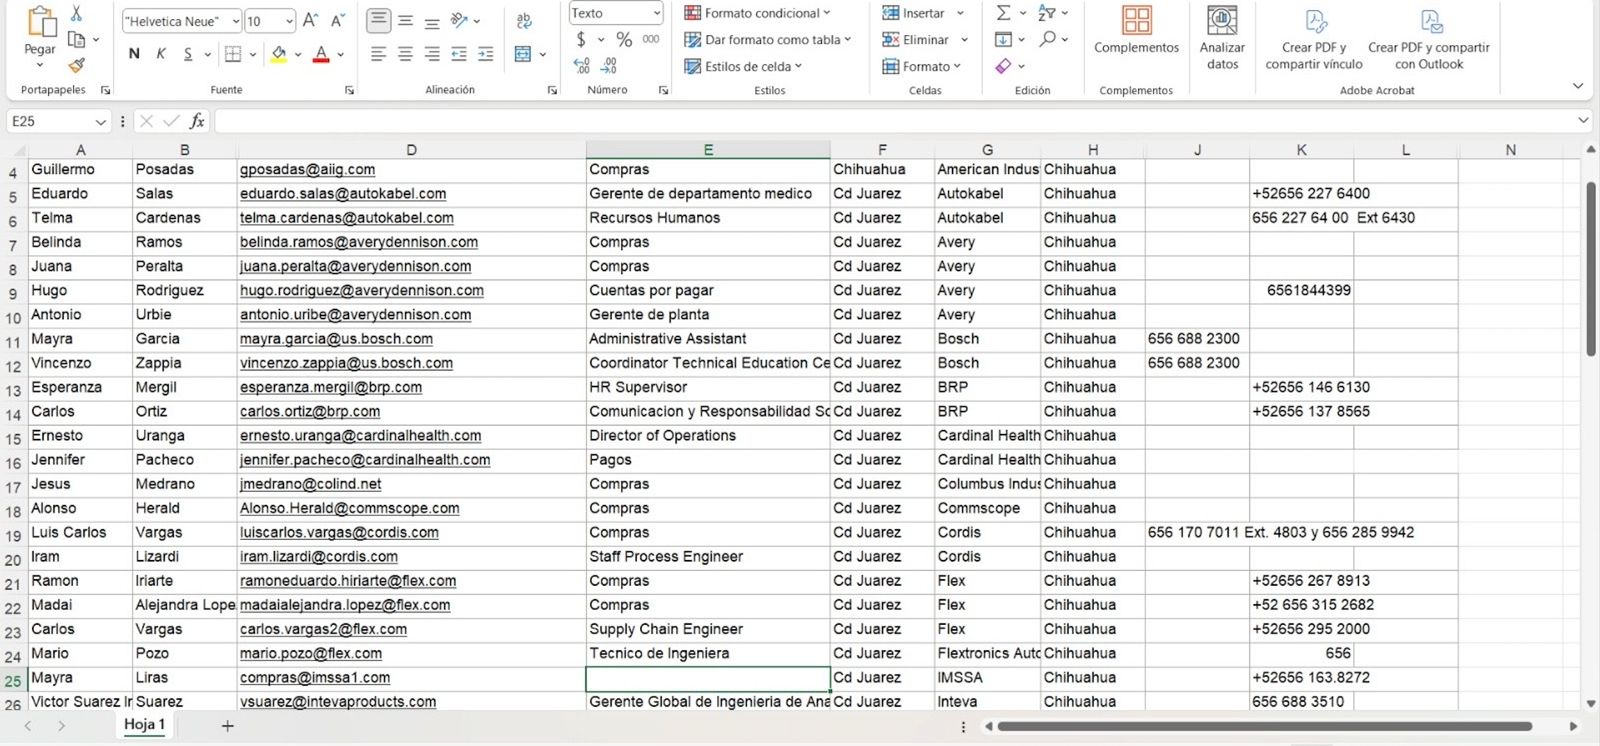This screenshot has width=1600, height=746.
Task: Click the percent style icon
Action: [624, 39]
